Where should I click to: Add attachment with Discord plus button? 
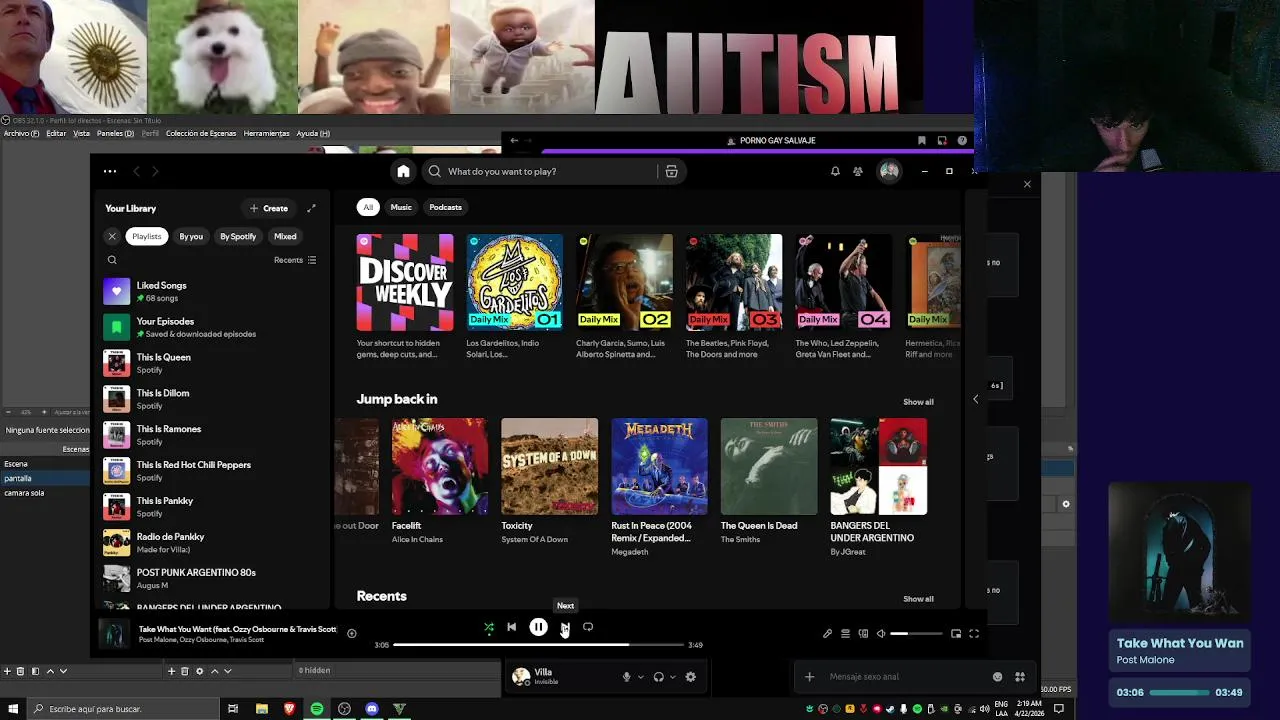tap(809, 677)
